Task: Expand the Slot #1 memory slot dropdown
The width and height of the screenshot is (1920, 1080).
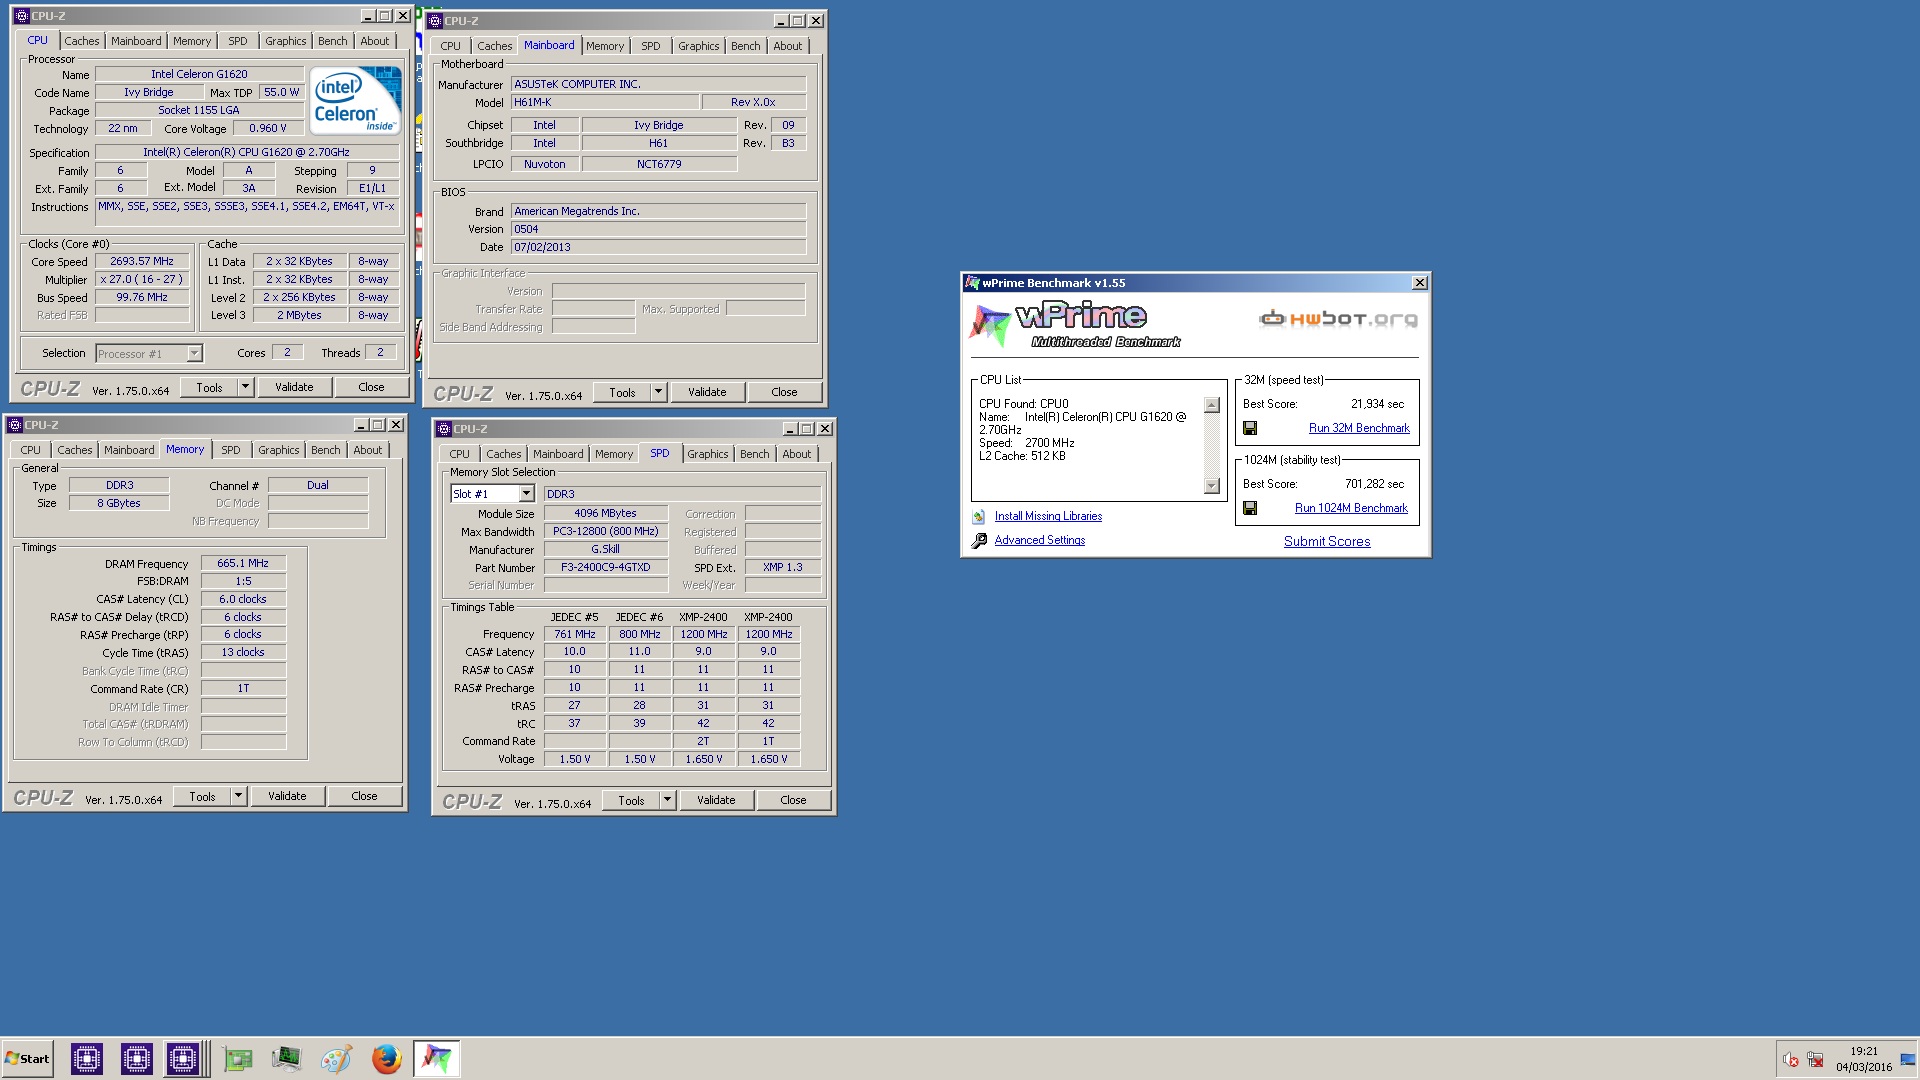Action: pos(526,494)
